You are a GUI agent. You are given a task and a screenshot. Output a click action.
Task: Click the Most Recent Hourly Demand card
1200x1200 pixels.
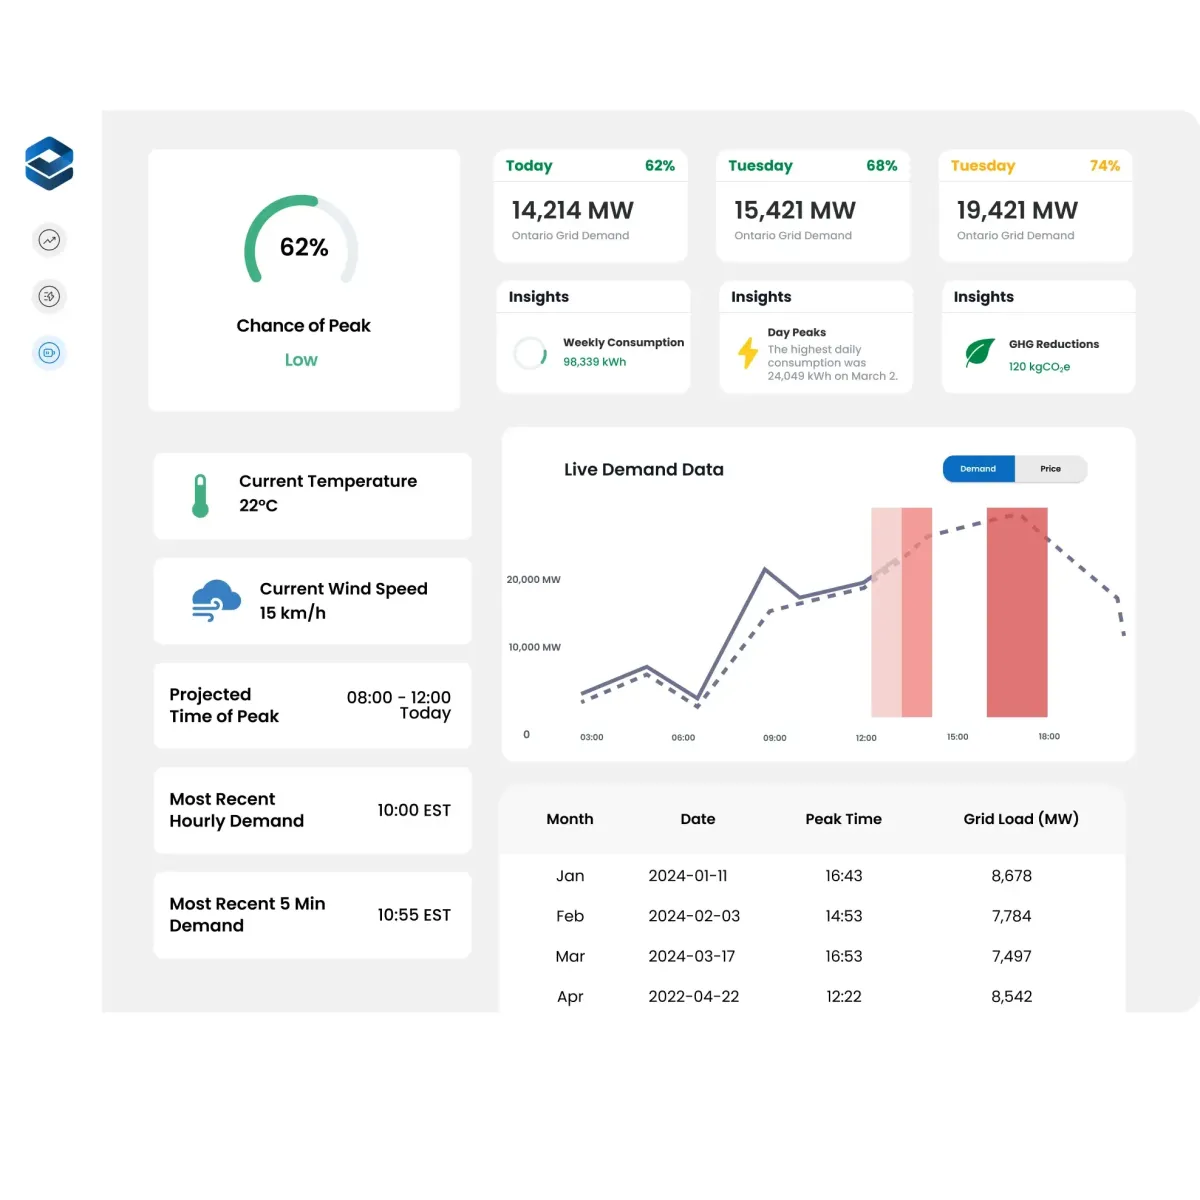[x=312, y=811]
